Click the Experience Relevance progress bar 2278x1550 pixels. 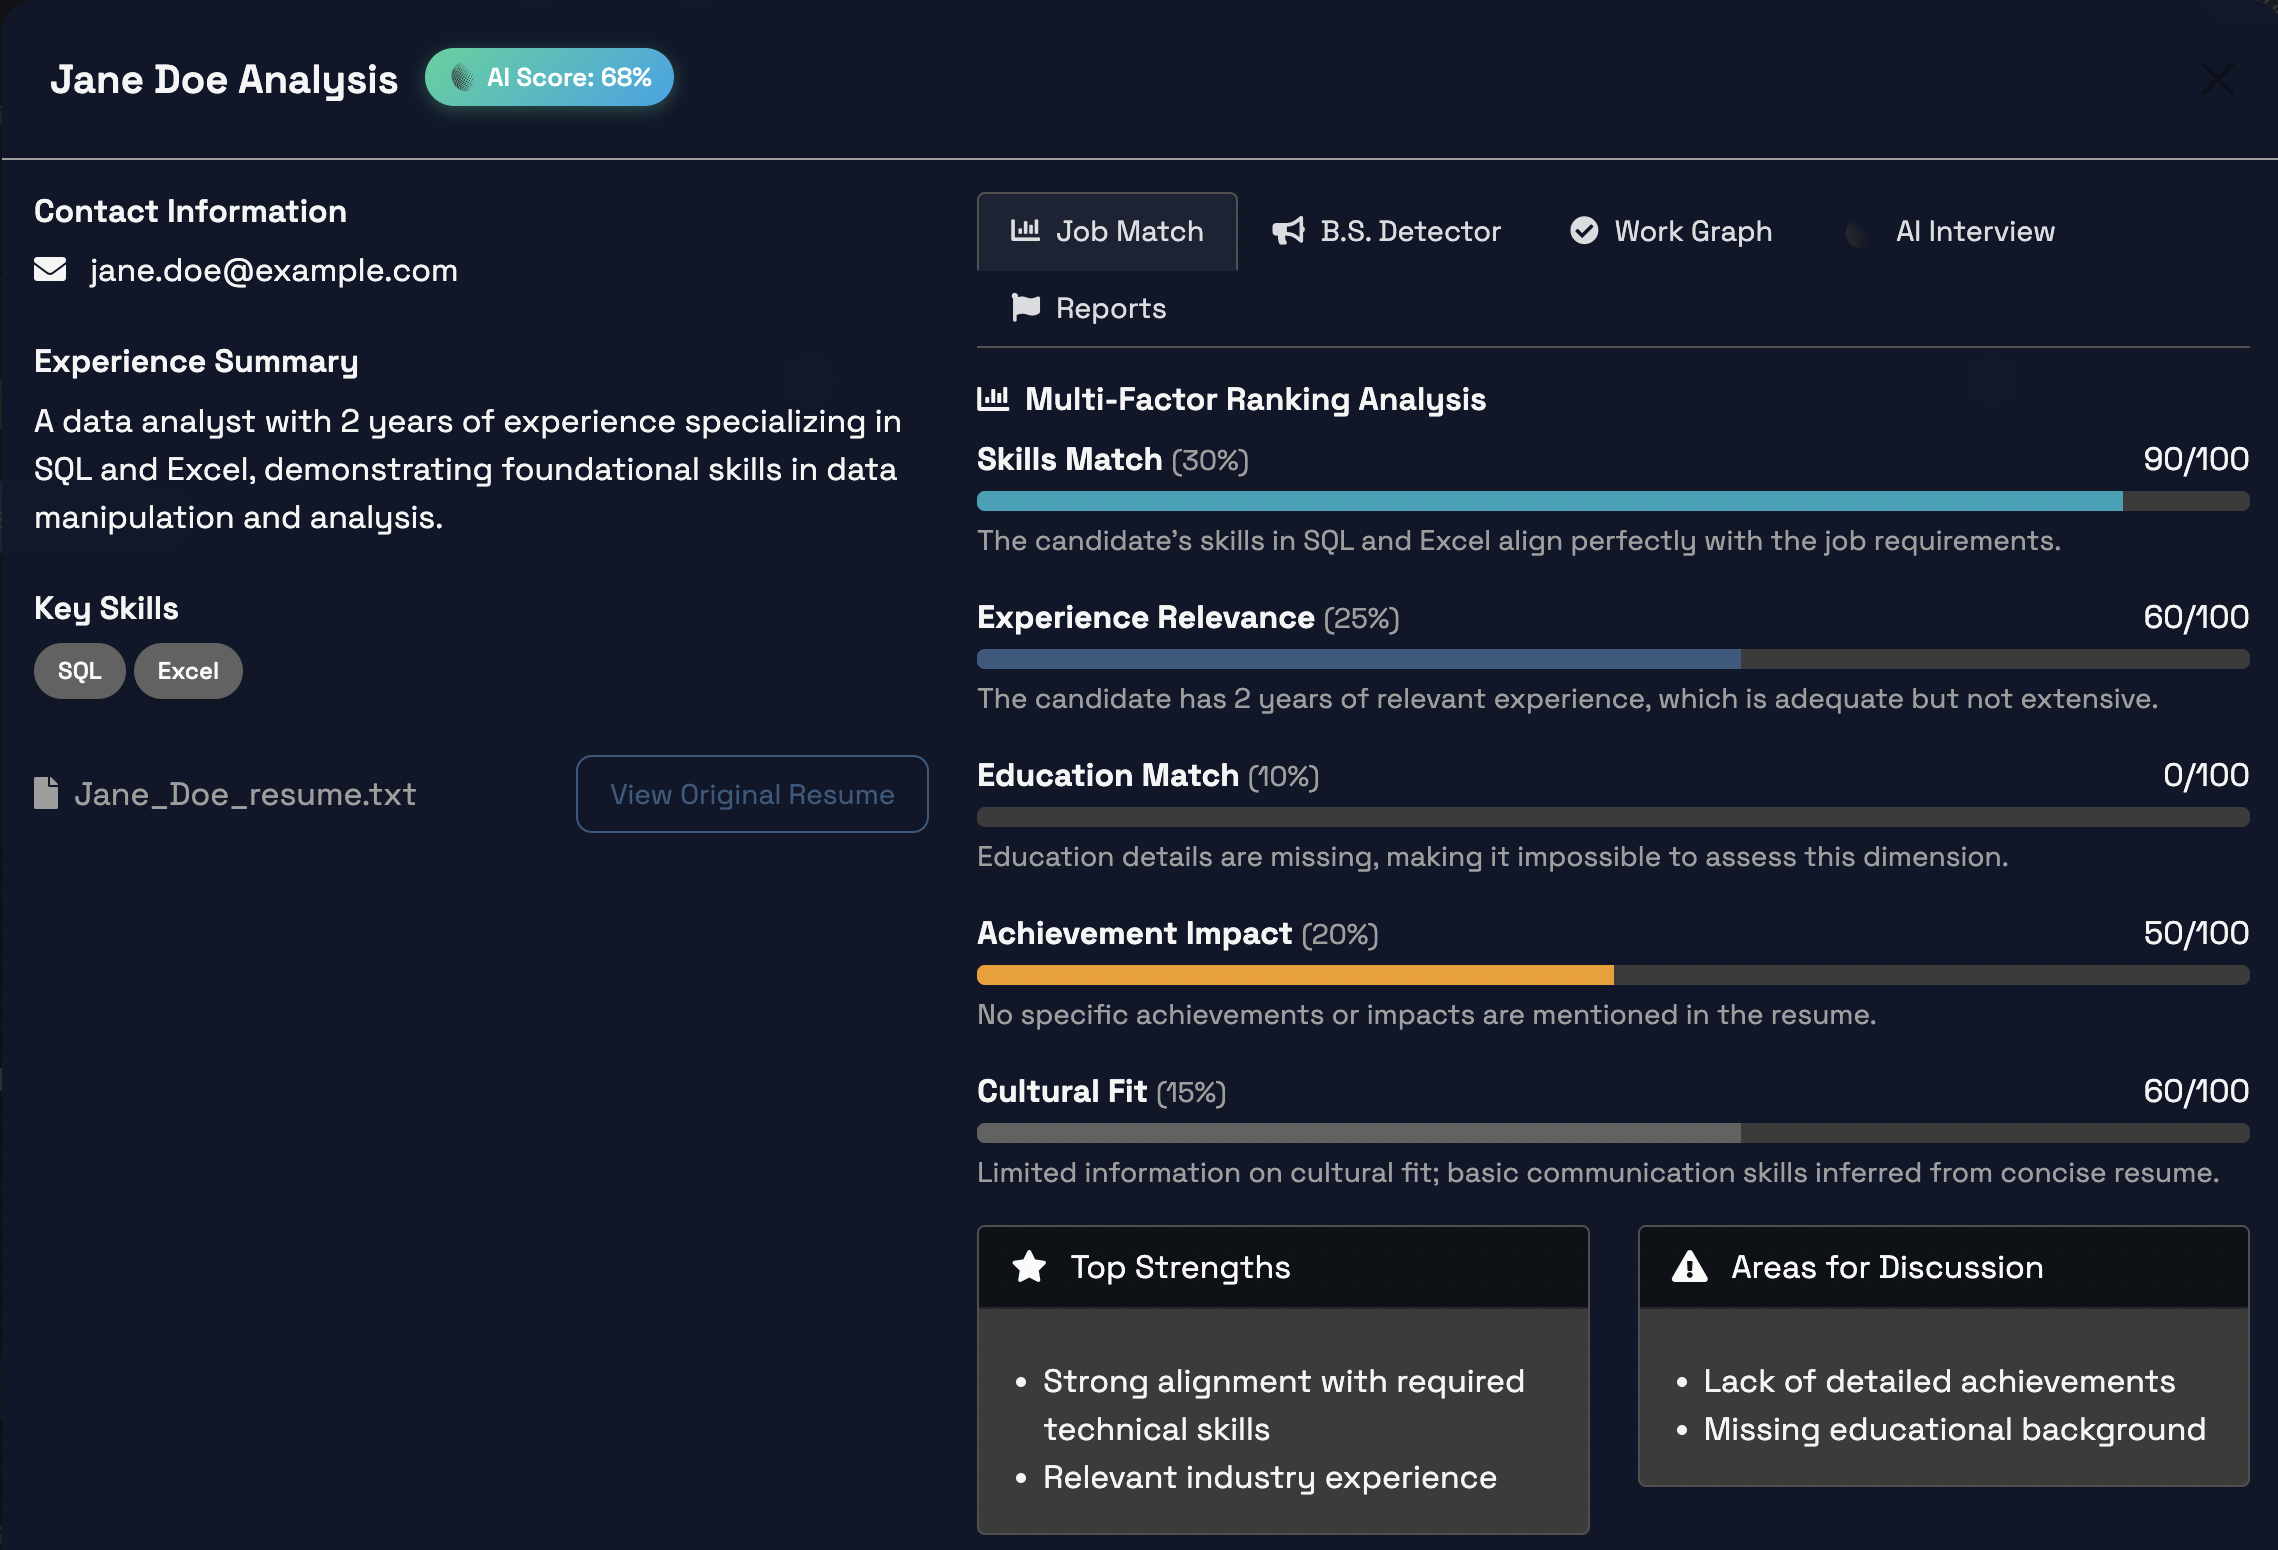pyautogui.click(x=1613, y=659)
